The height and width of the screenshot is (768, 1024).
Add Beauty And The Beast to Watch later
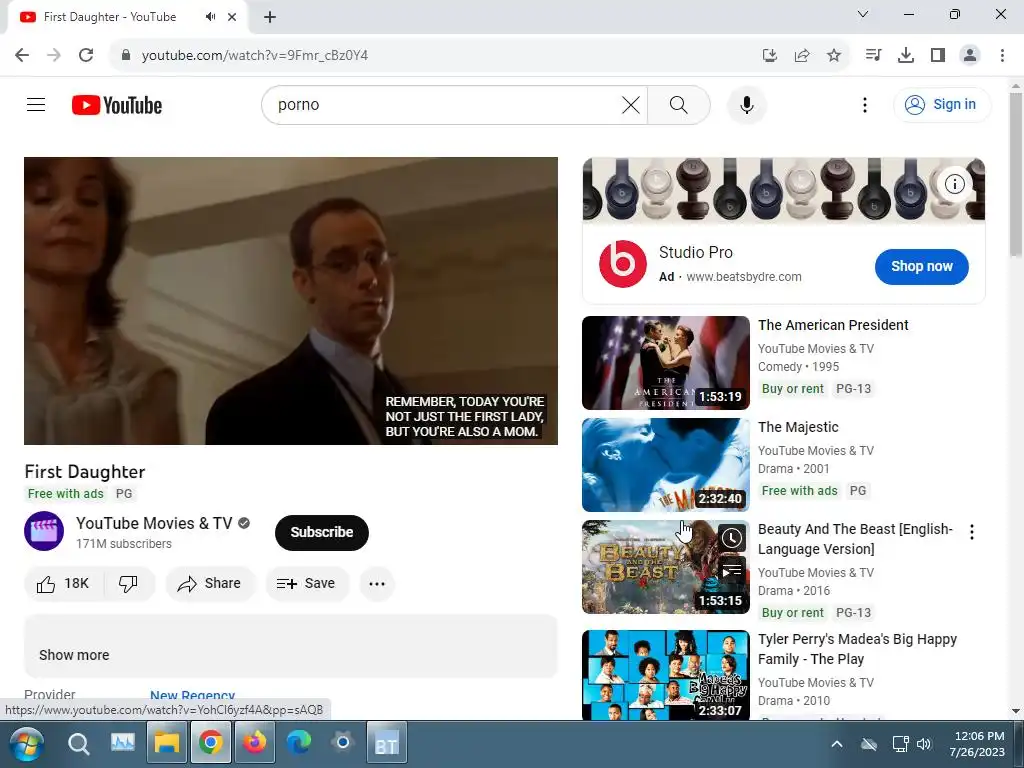tap(732, 538)
